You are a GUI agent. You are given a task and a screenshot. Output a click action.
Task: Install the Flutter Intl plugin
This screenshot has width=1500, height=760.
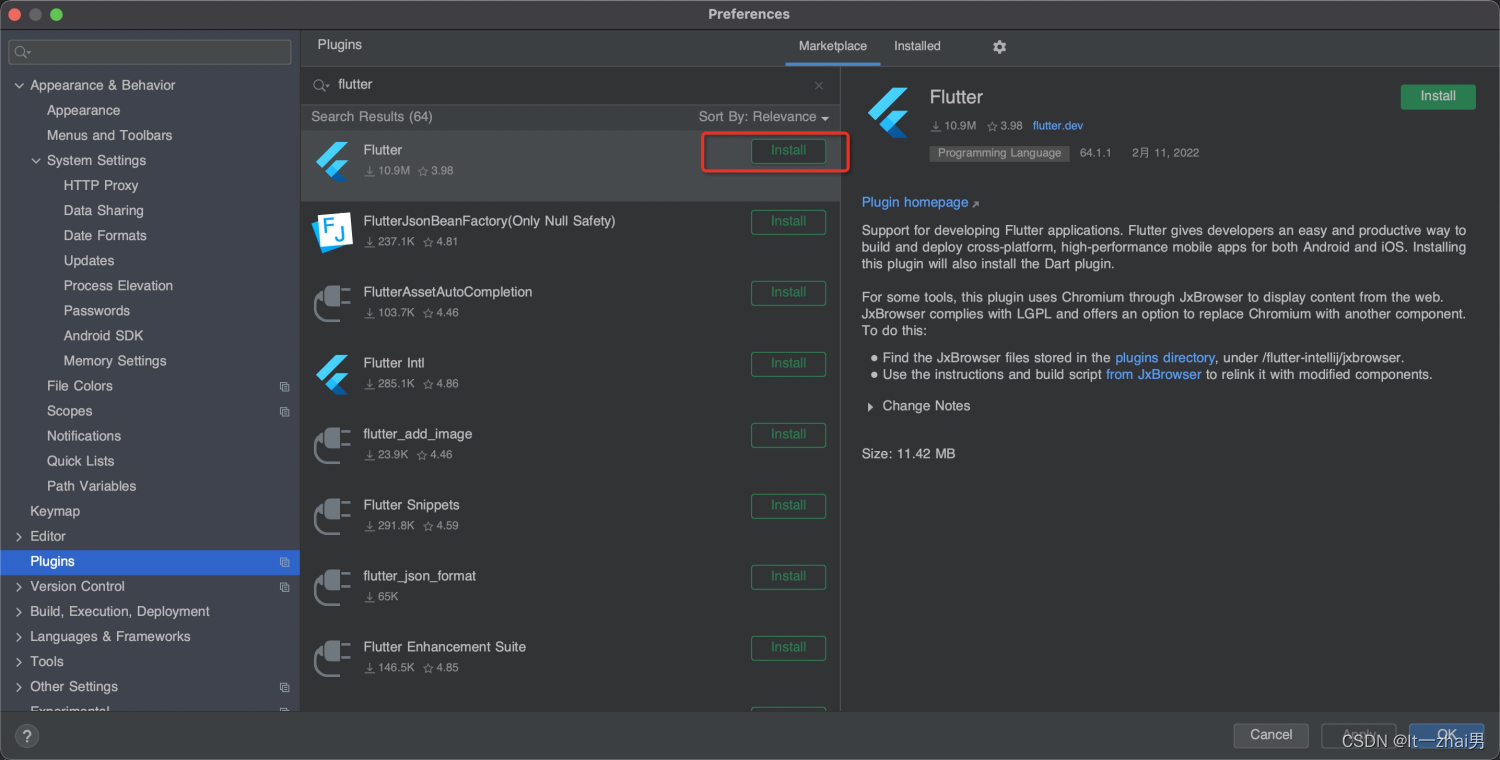788,364
